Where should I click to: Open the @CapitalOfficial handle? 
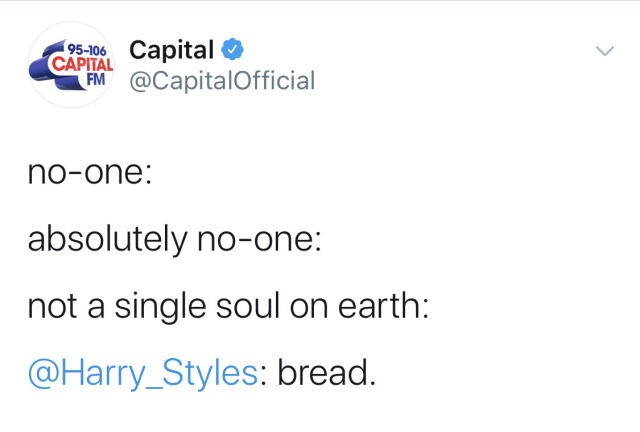(222, 80)
